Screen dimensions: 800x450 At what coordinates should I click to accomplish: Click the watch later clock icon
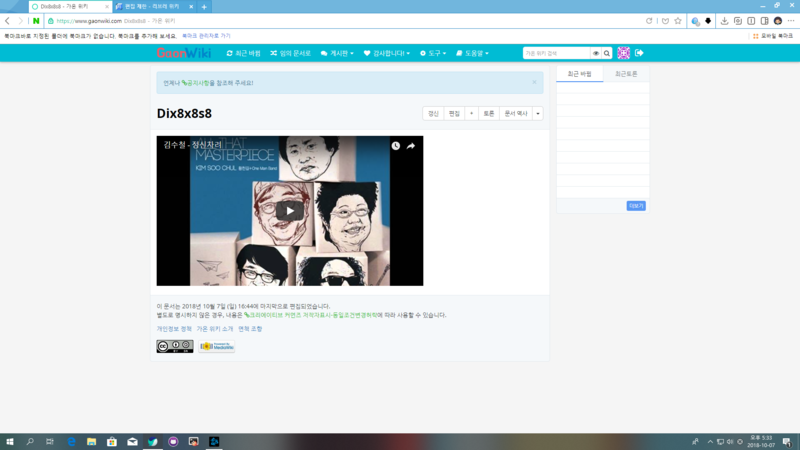(396, 146)
